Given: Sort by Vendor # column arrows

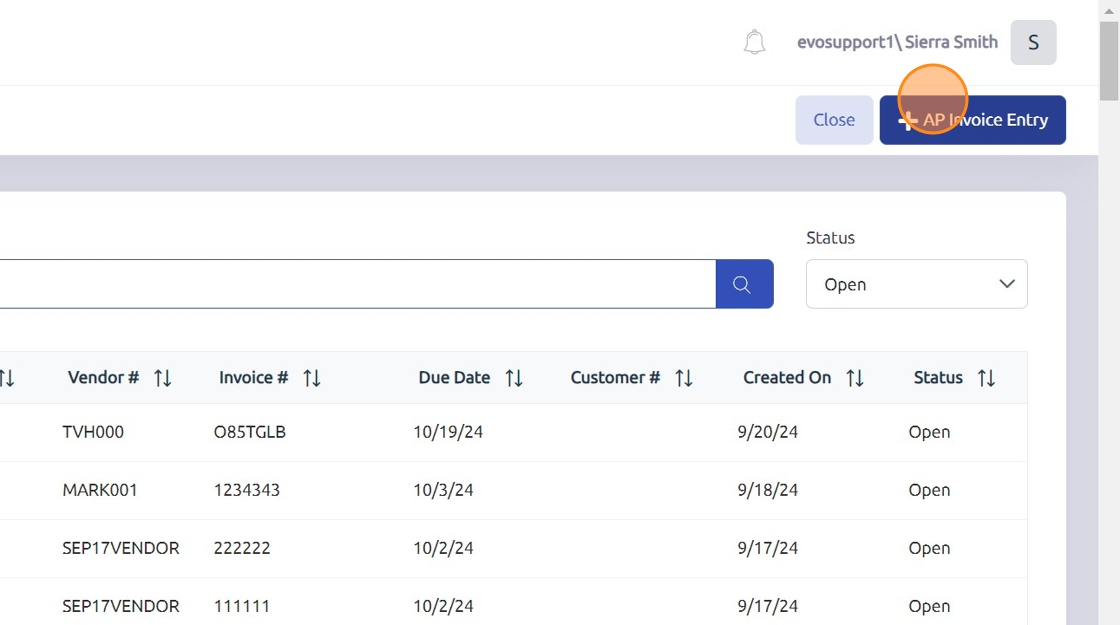Looking at the screenshot, I should pos(163,378).
